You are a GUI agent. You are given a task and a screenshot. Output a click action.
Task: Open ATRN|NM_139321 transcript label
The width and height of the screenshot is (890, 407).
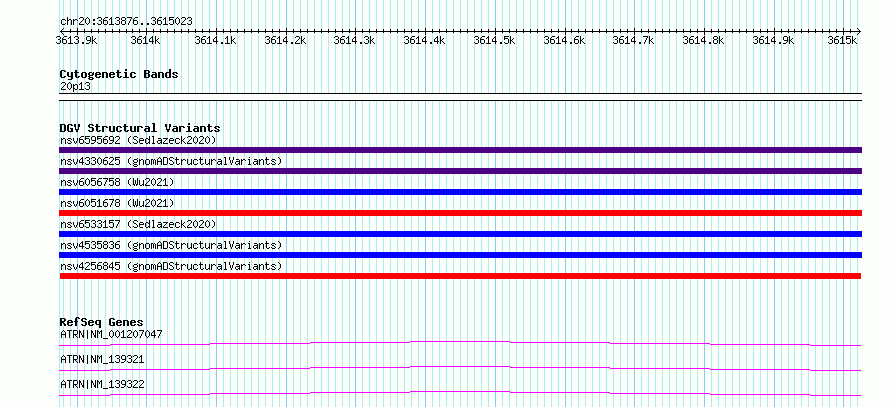tap(102, 359)
